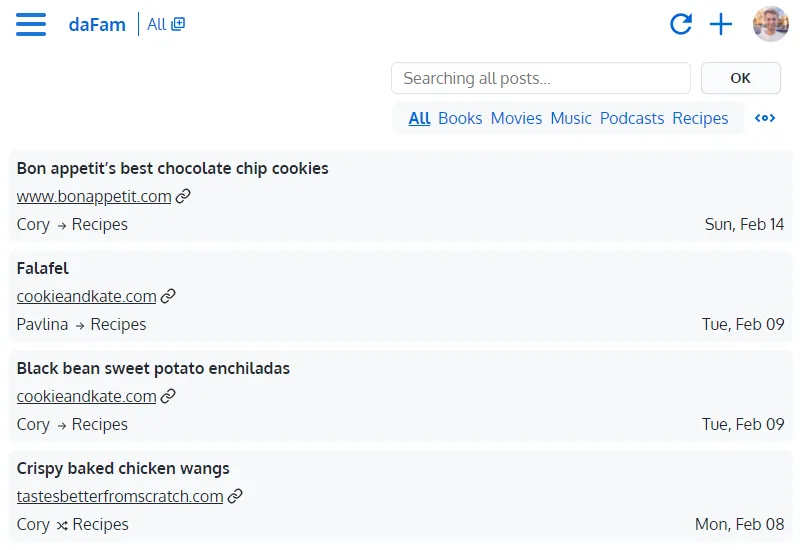This screenshot has height=550, width=801.
Task: Open the www.bonappetit.com link
Action: (94, 196)
